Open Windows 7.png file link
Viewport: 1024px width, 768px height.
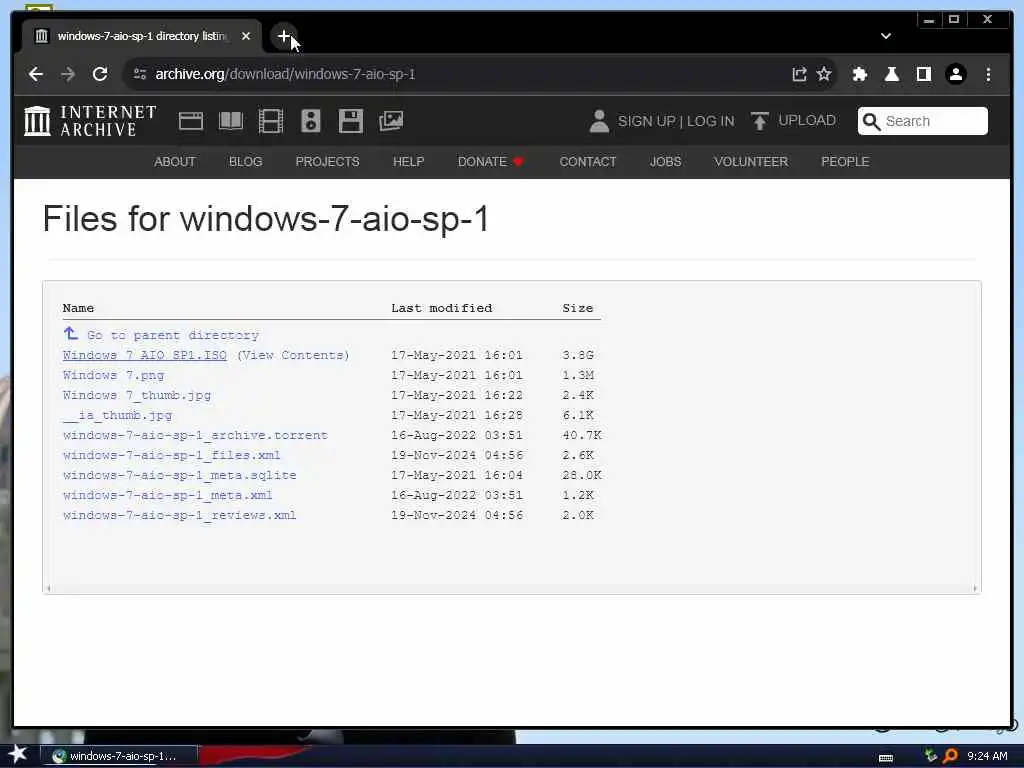(x=114, y=375)
